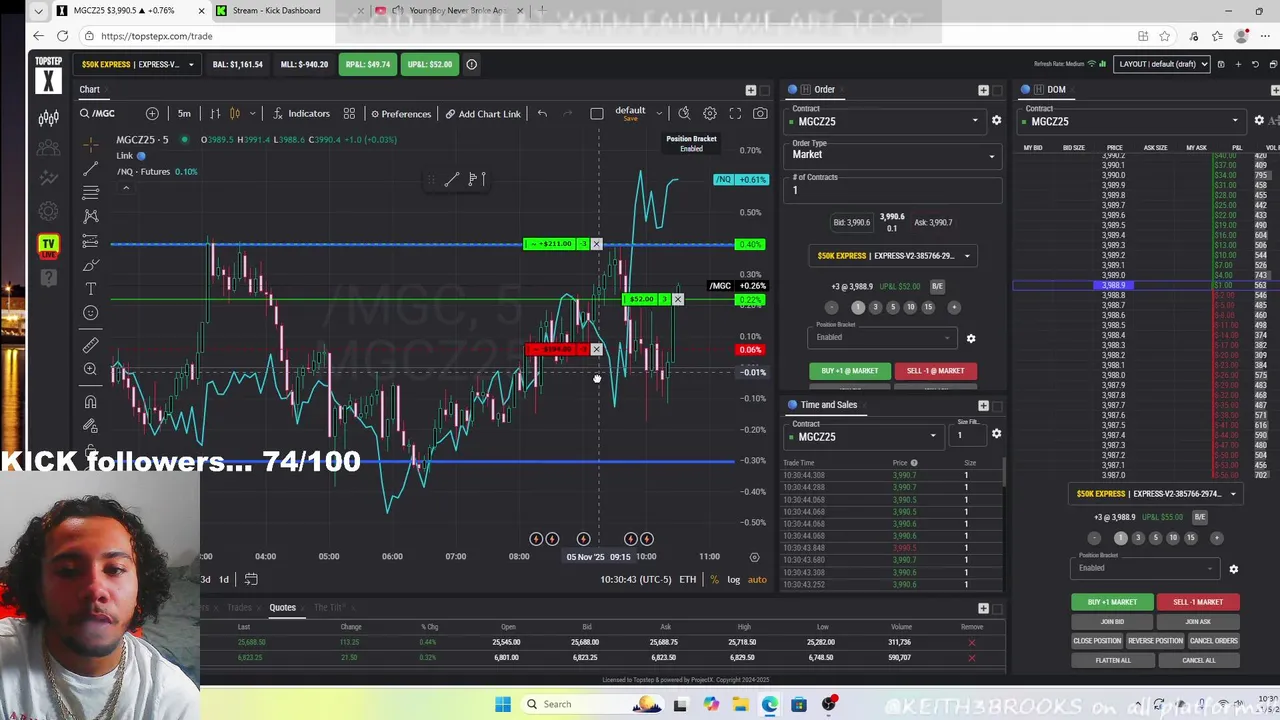Image resolution: width=1280 pixels, height=720 pixels.
Task: Take a chart snapshot with camera icon
Action: 760,114
